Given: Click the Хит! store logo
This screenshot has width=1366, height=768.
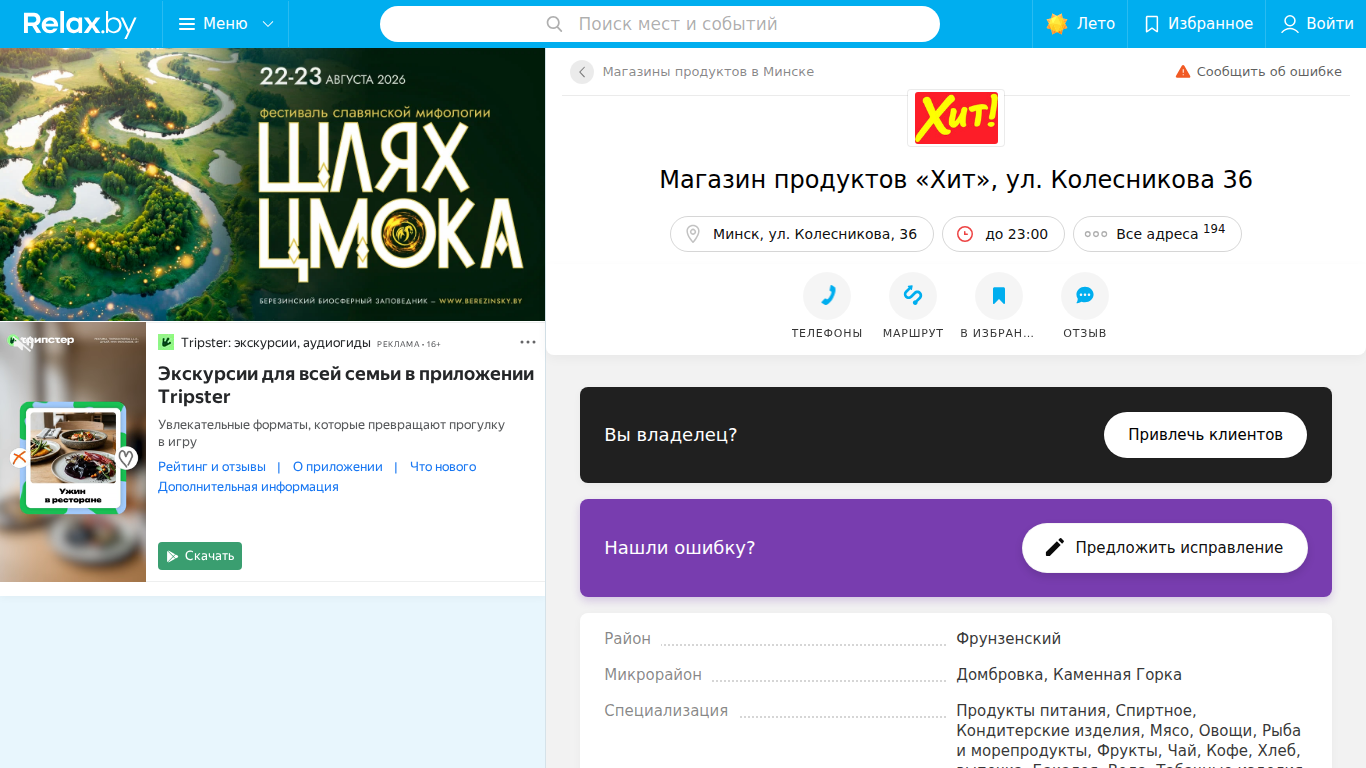Looking at the screenshot, I should tap(956, 118).
